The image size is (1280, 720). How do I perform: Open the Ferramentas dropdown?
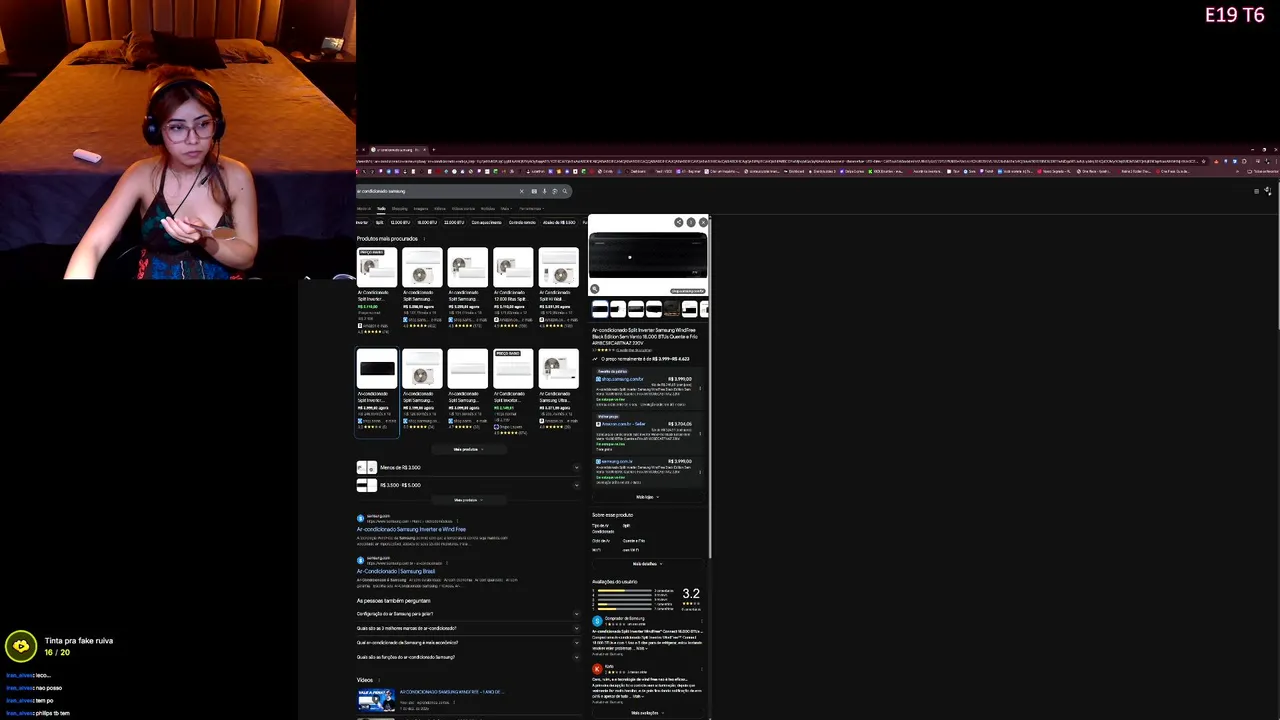pyautogui.click(x=531, y=209)
